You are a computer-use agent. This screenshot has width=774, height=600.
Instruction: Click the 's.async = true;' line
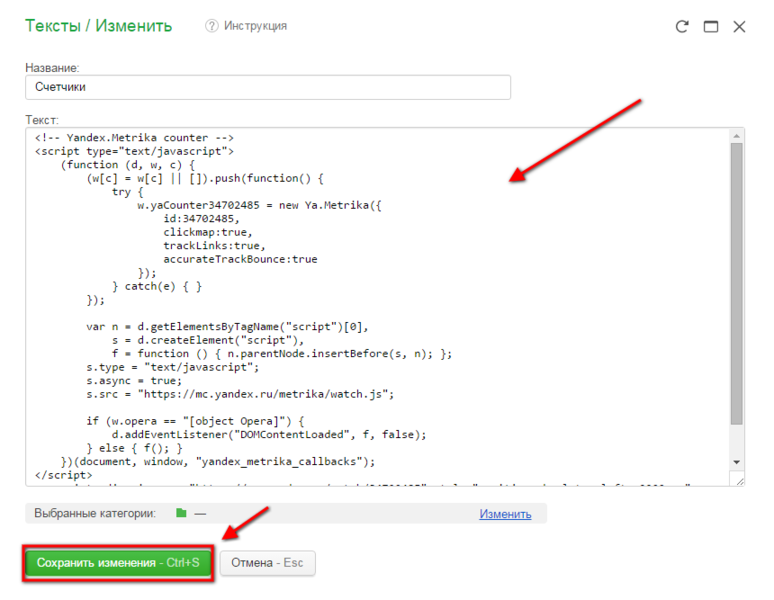coord(134,380)
